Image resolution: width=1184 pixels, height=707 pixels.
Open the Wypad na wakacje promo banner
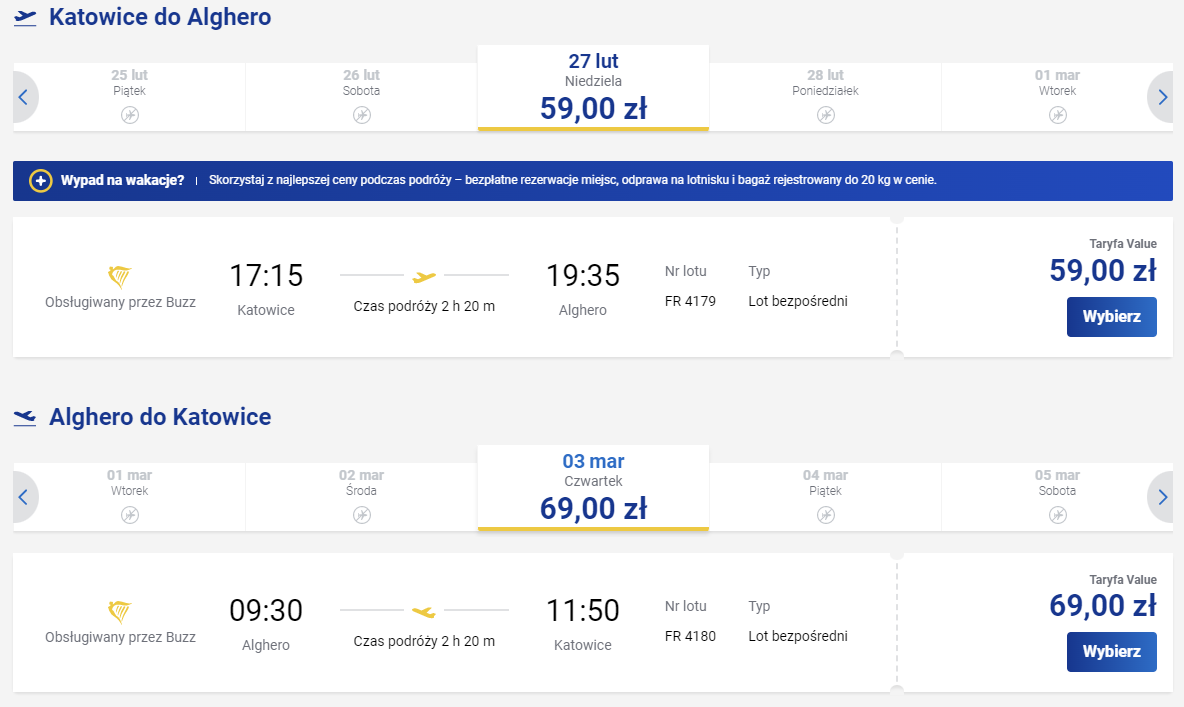pyautogui.click(x=593, y=181)
